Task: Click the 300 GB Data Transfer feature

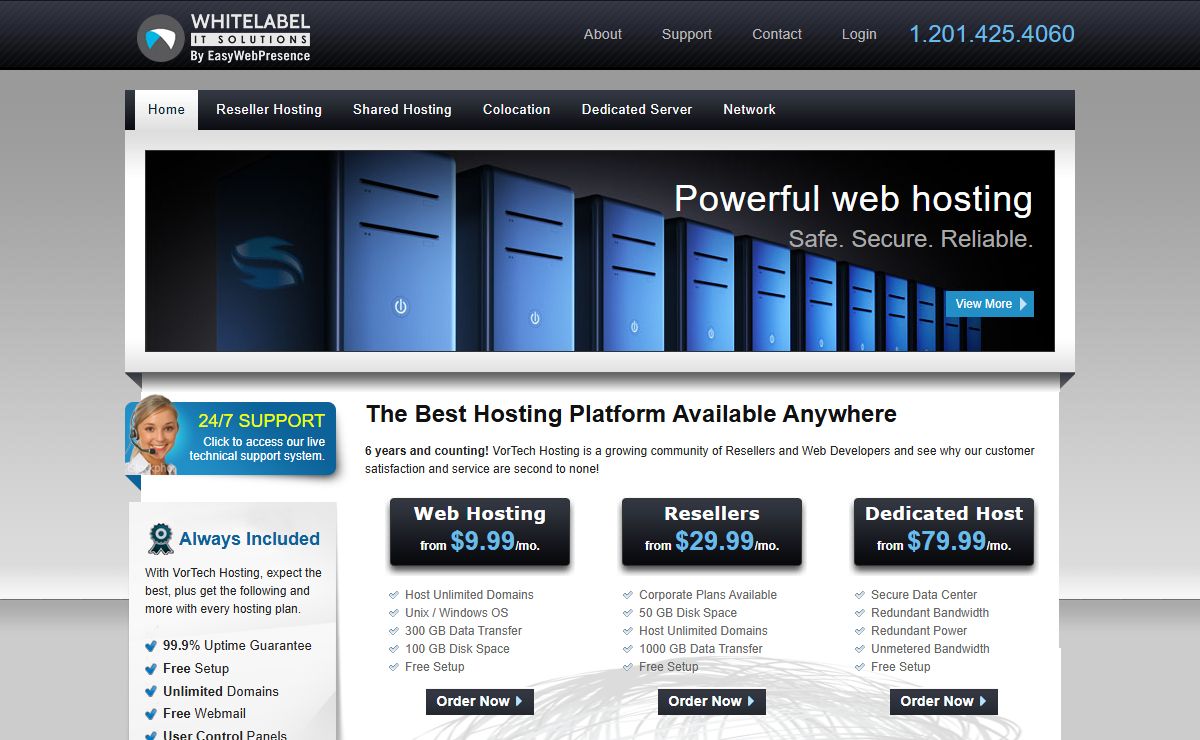Action: [x=463, y=631]
